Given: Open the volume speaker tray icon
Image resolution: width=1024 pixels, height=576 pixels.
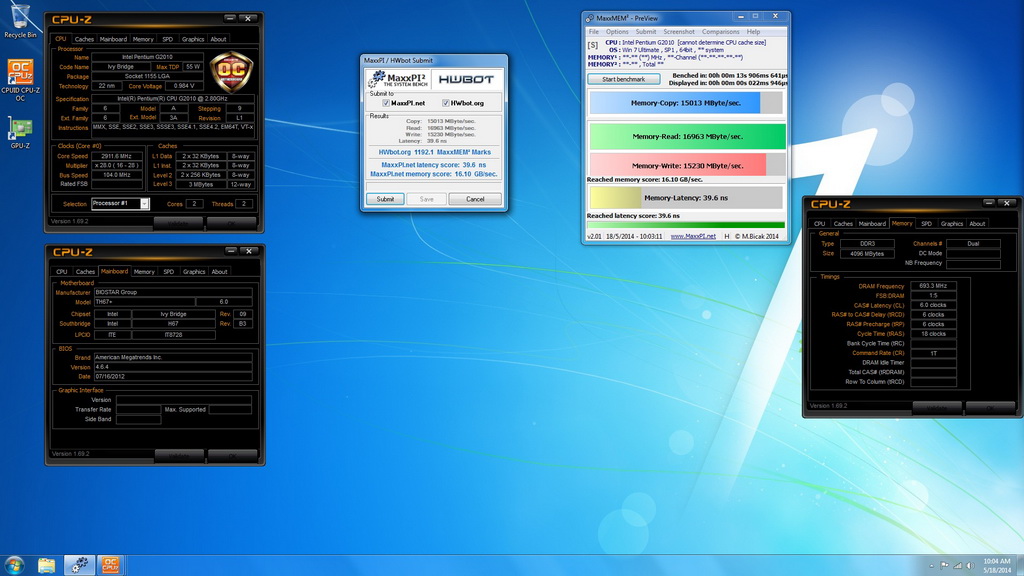Looking at the screenshot, I should (x=970, y=566).
